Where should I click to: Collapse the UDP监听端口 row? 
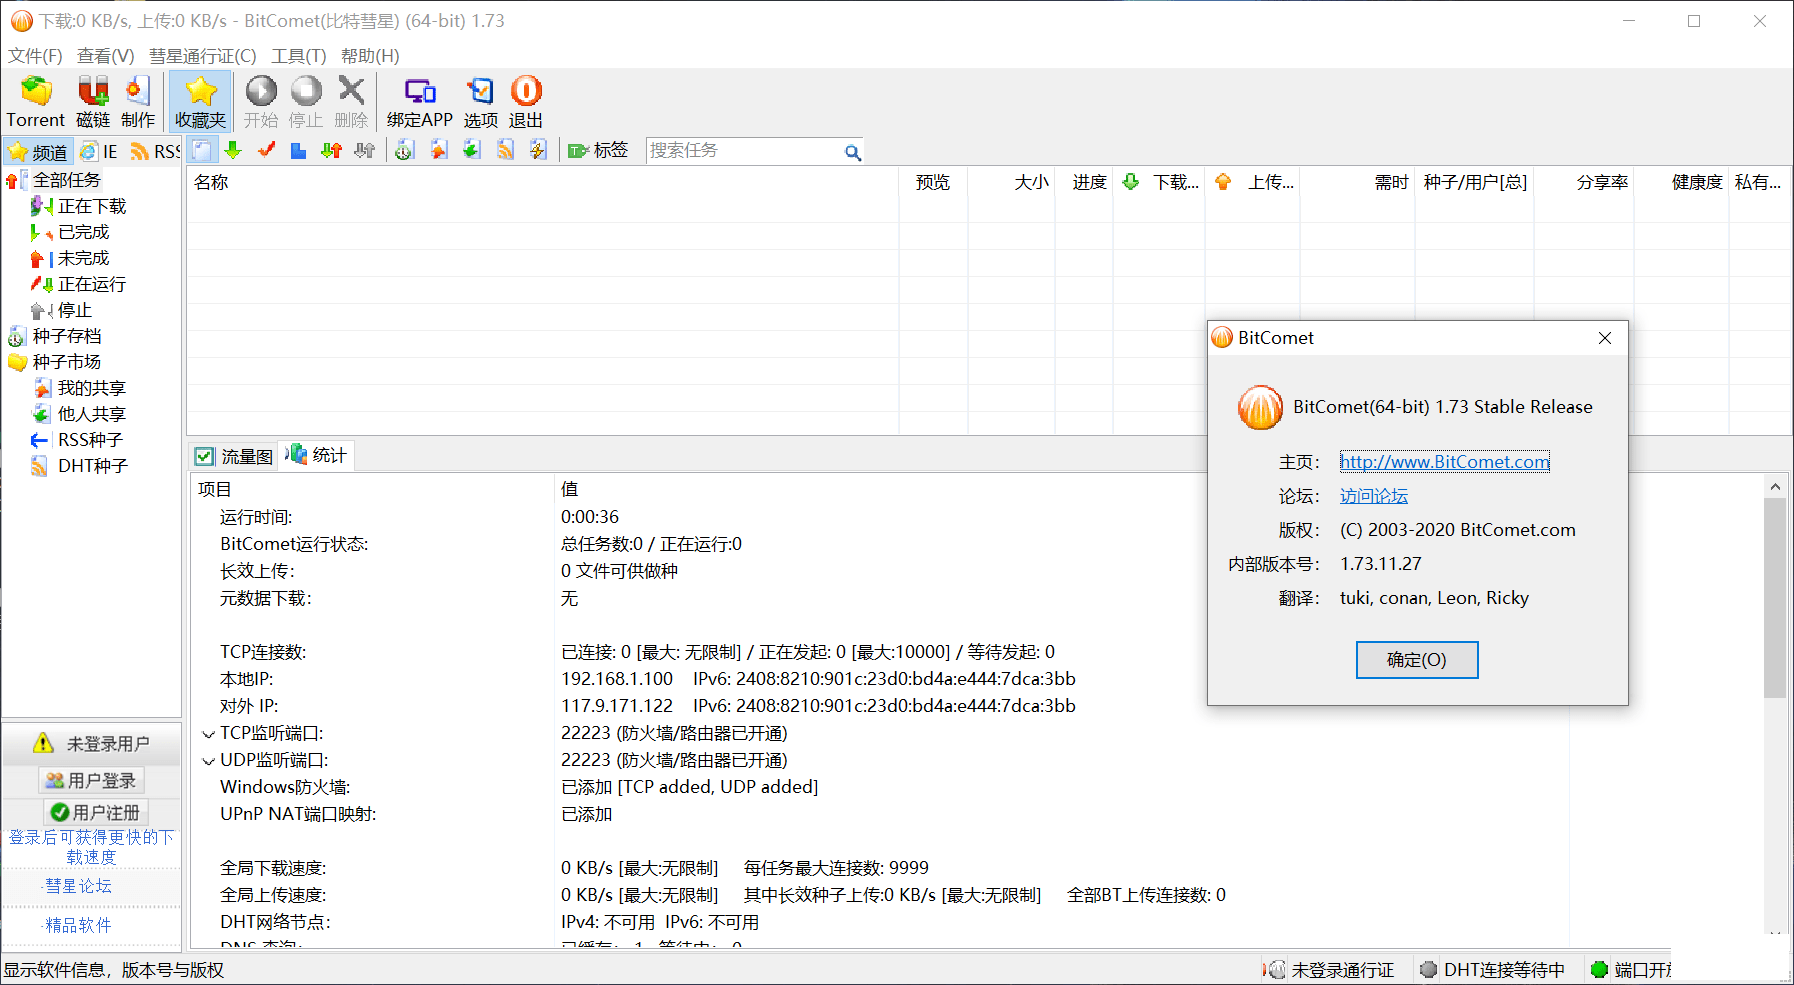(x=209, y=761)
